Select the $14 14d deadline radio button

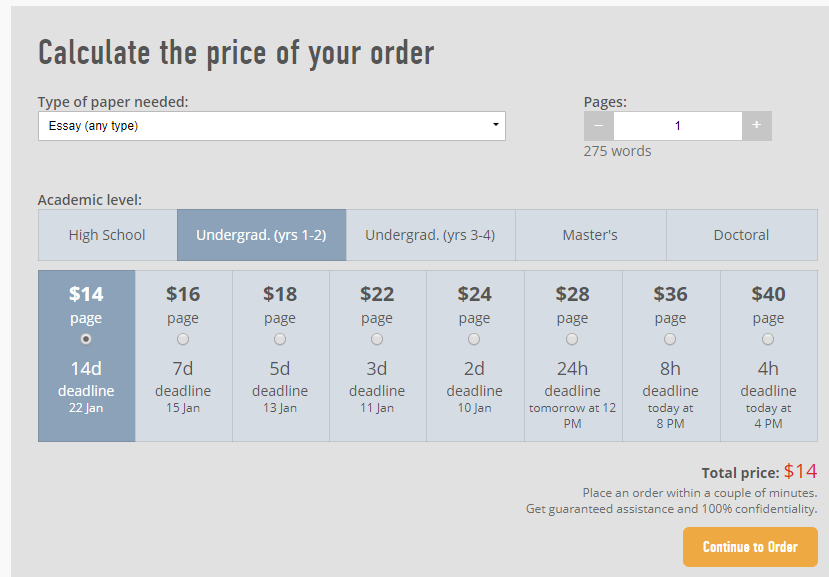coord(86,339)
